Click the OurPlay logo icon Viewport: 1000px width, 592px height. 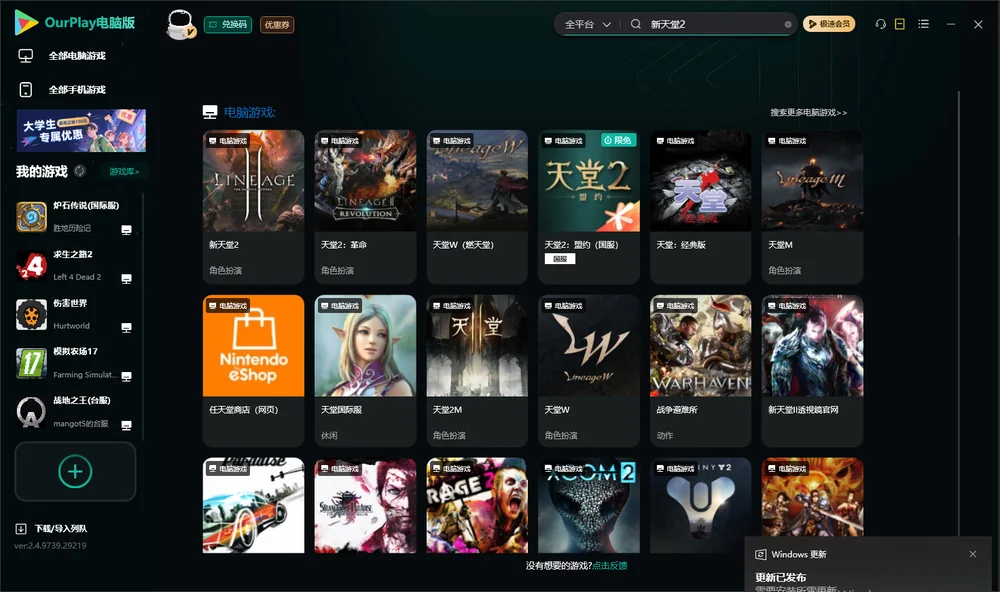tap(26, 23)
